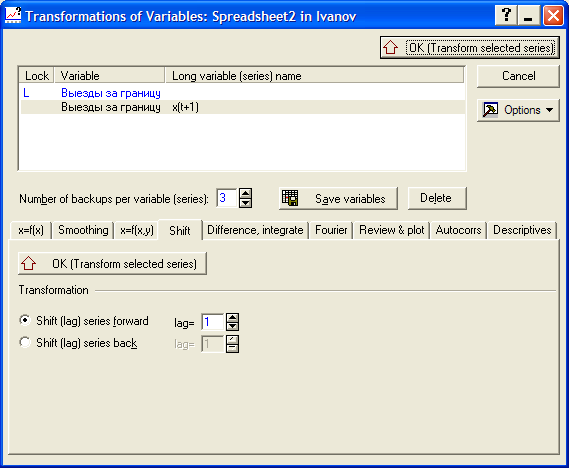The image size is (569, 468).
Task: Click the Lock column header
Action: click(x=37, y=75)
